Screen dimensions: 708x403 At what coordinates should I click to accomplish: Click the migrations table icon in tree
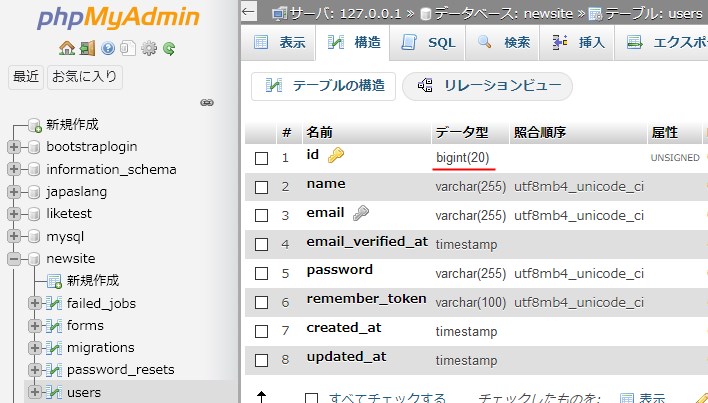coord(55,348)
